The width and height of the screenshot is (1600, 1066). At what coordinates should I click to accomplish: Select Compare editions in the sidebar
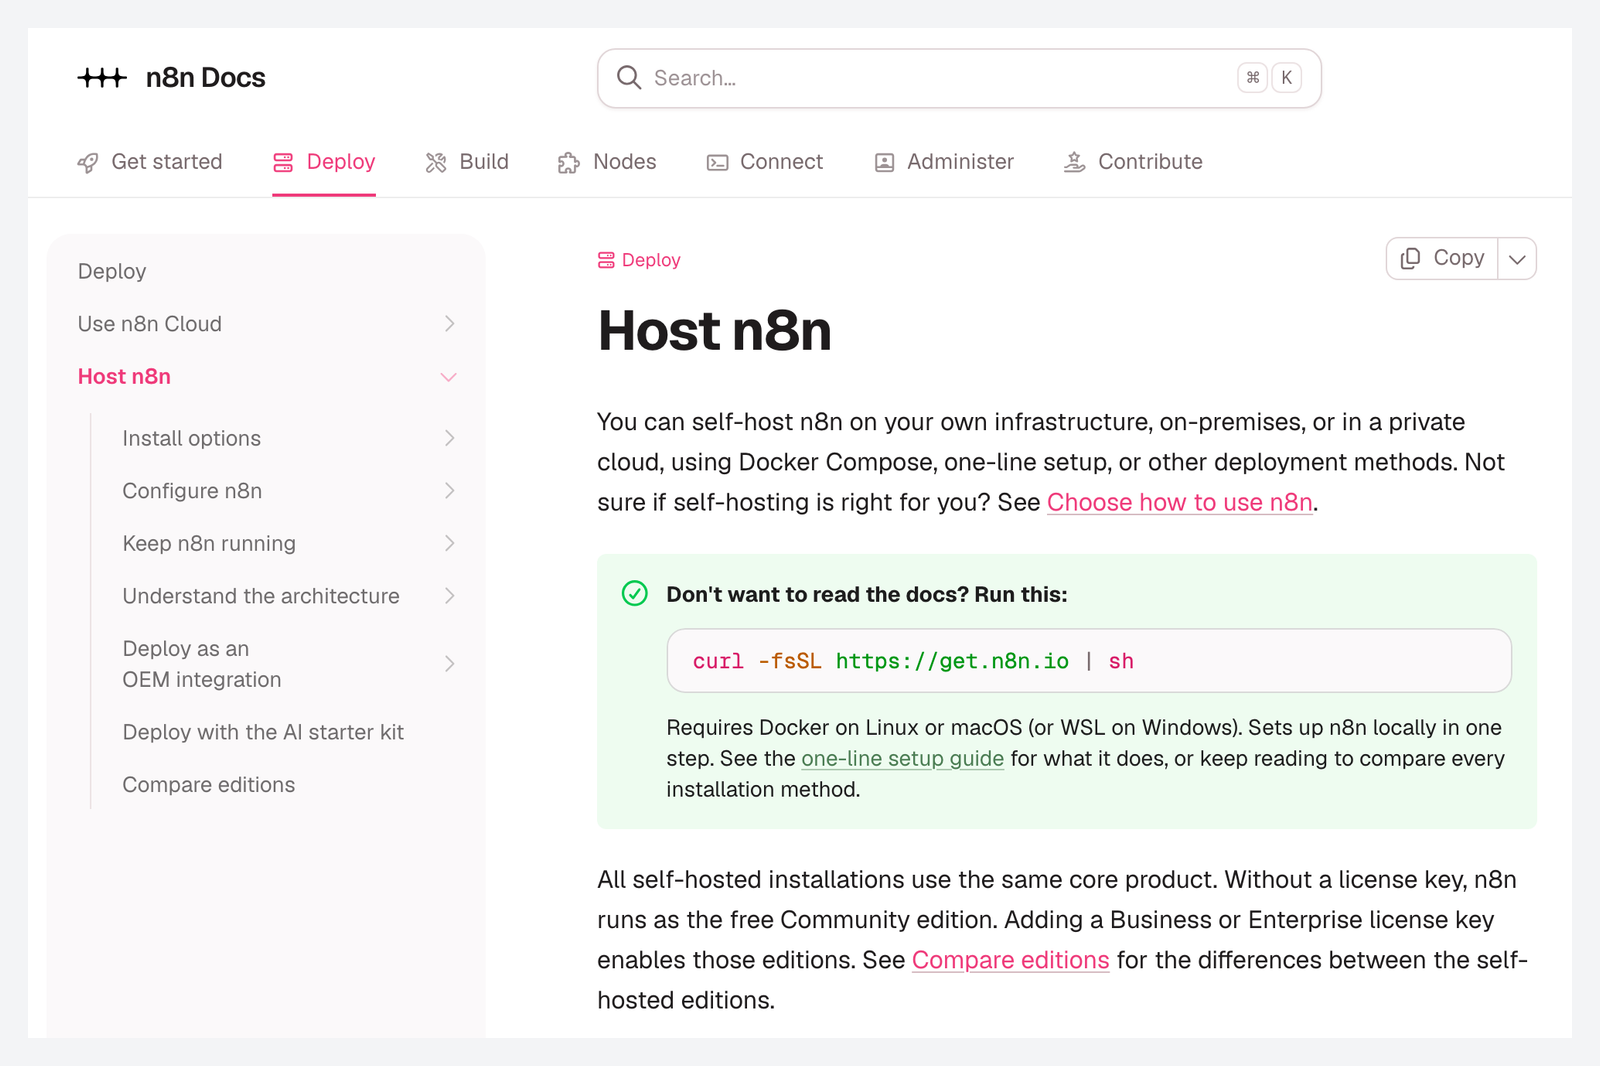[x=209, y=785]
